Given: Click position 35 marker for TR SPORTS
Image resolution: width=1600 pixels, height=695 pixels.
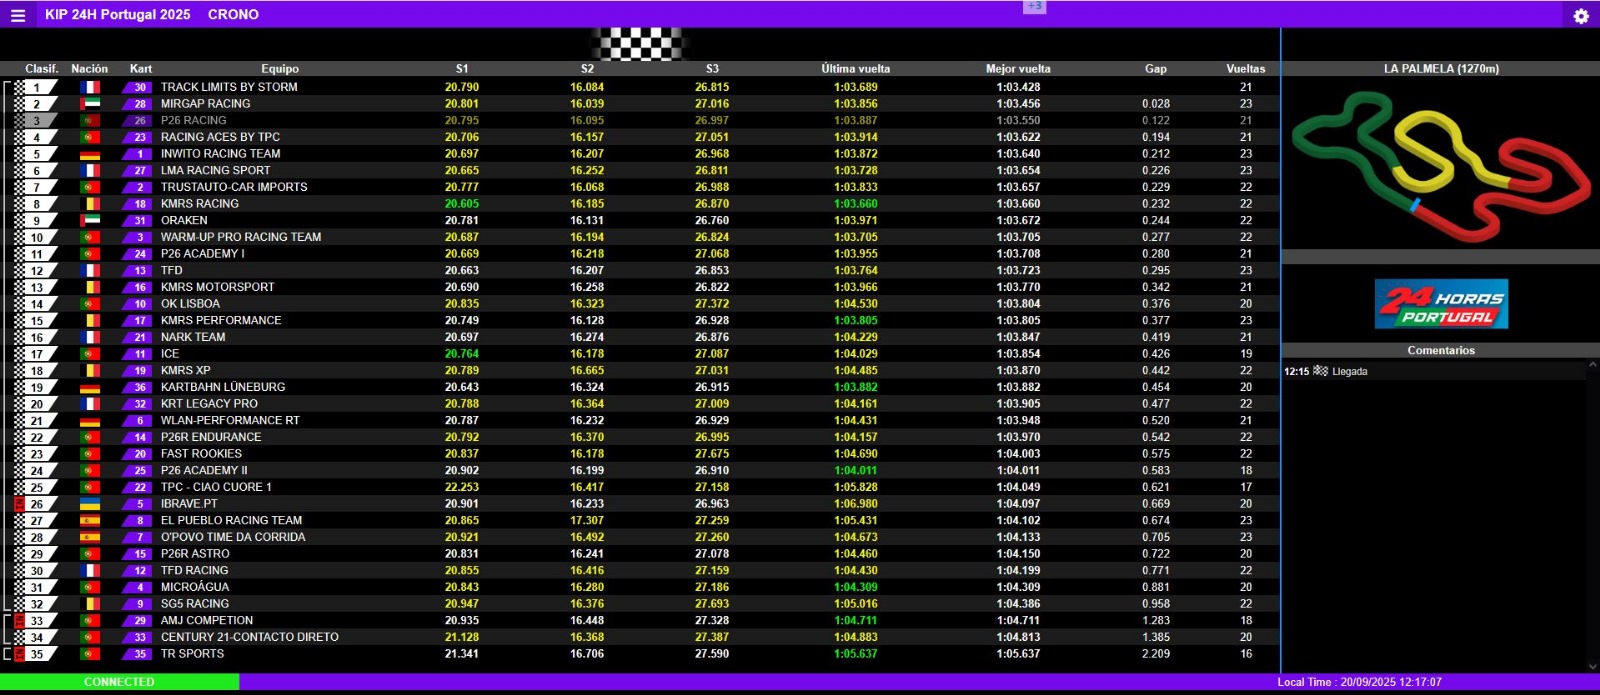Looking at the screenshot, I should coord(37,654).
